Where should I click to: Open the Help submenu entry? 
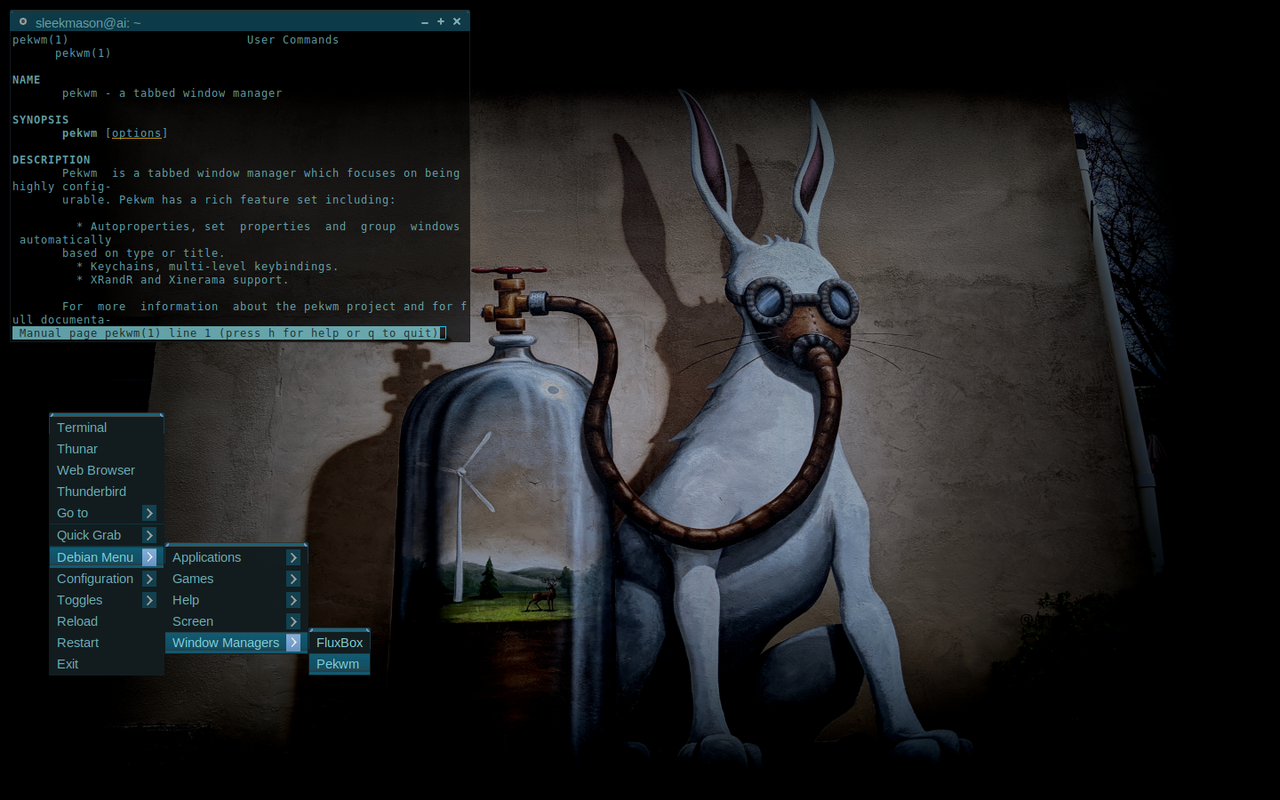(236, 600)
